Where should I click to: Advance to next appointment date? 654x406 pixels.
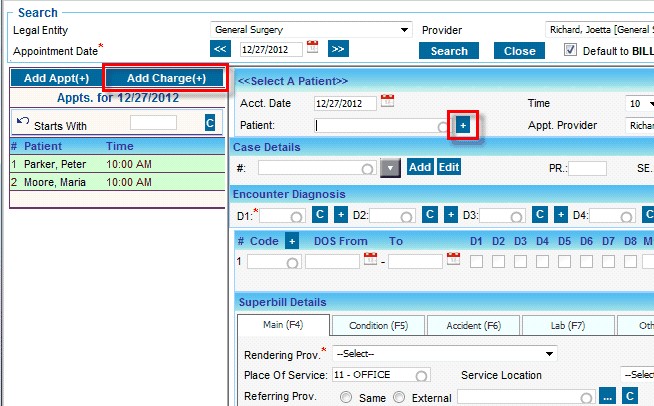click(338, 48)
